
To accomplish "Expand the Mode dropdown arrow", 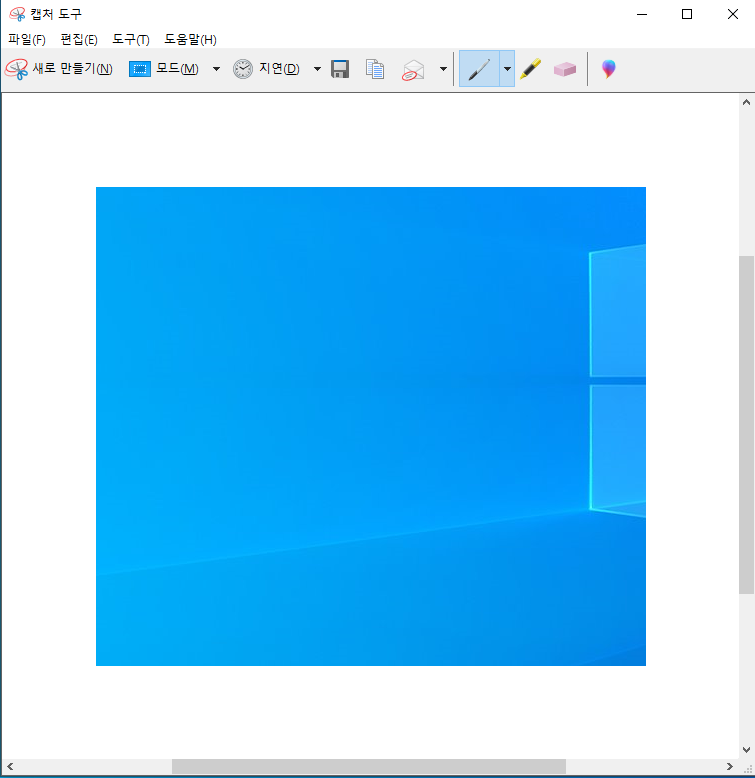I will (216, 69).
